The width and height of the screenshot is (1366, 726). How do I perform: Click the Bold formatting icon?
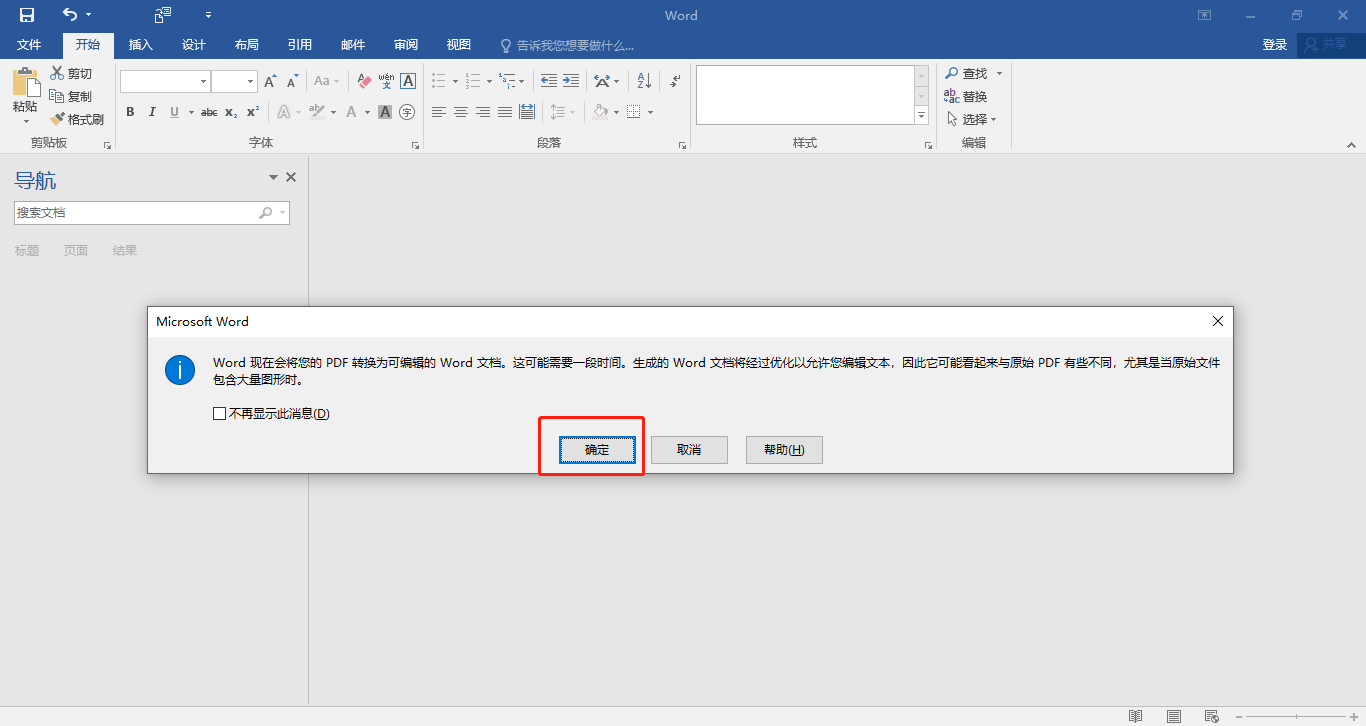[x=130, y=112]
